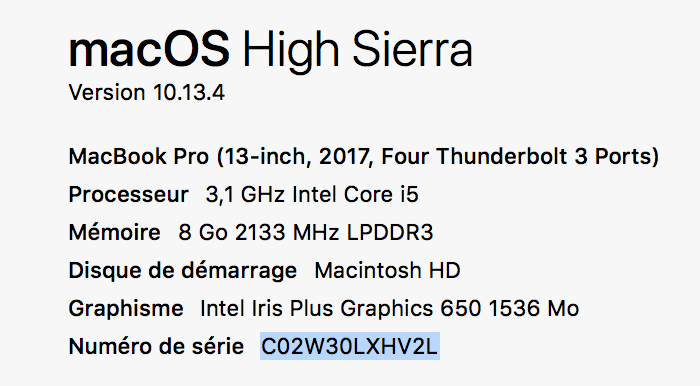The image size is (700, 386).
Task: Click the Macintosh HD startup disk name
Action: 387,270
